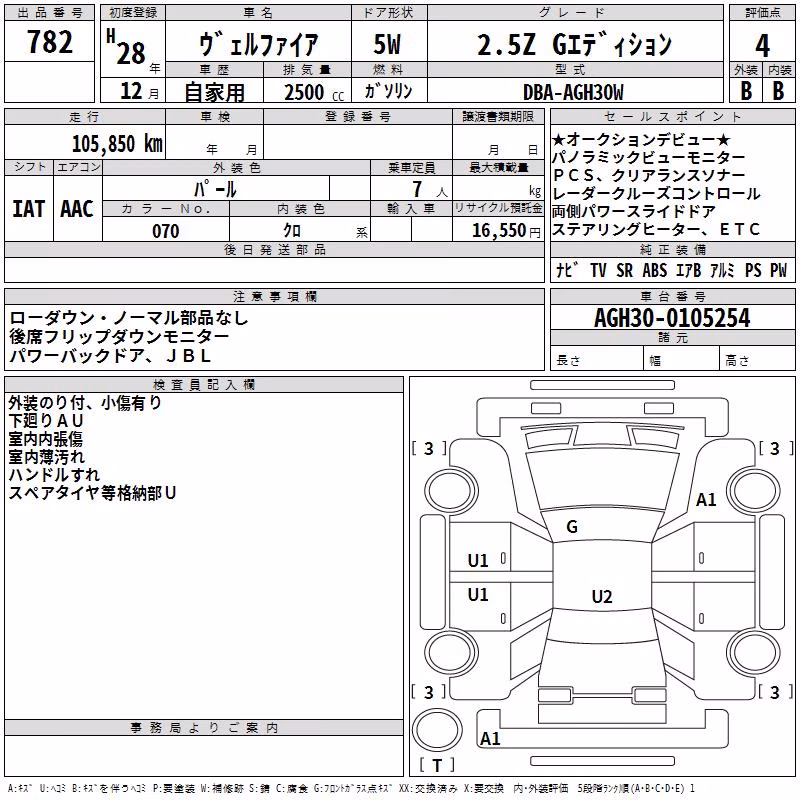Select 検査員記入欄 section header

(204, 385)
